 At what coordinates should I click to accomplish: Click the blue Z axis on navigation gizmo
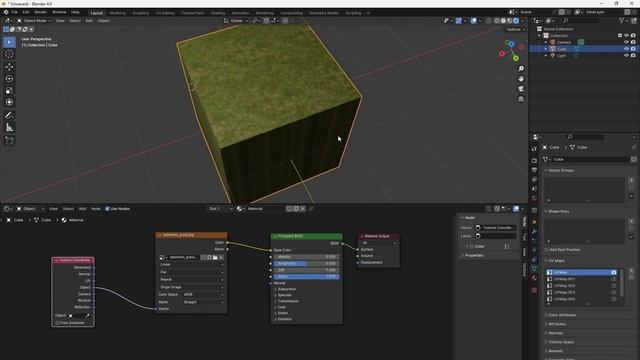pos(511,44)
